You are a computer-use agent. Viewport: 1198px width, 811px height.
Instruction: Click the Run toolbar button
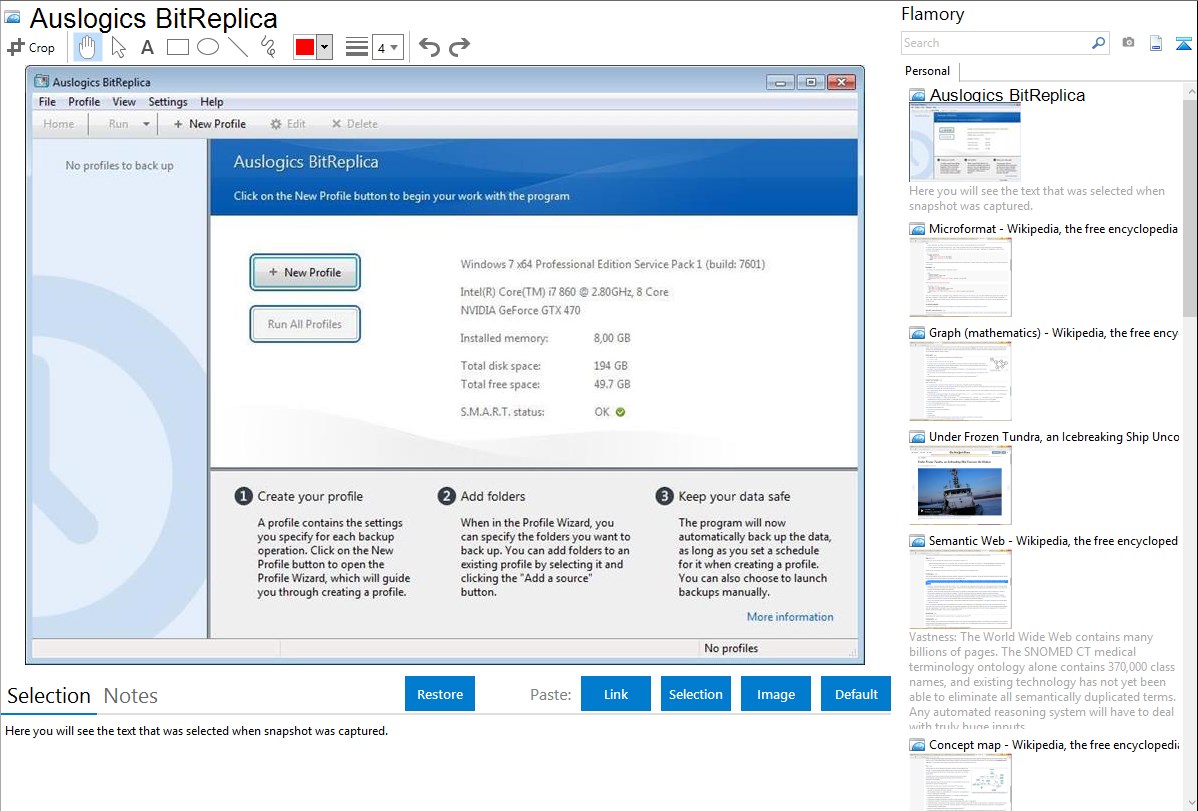118,124
